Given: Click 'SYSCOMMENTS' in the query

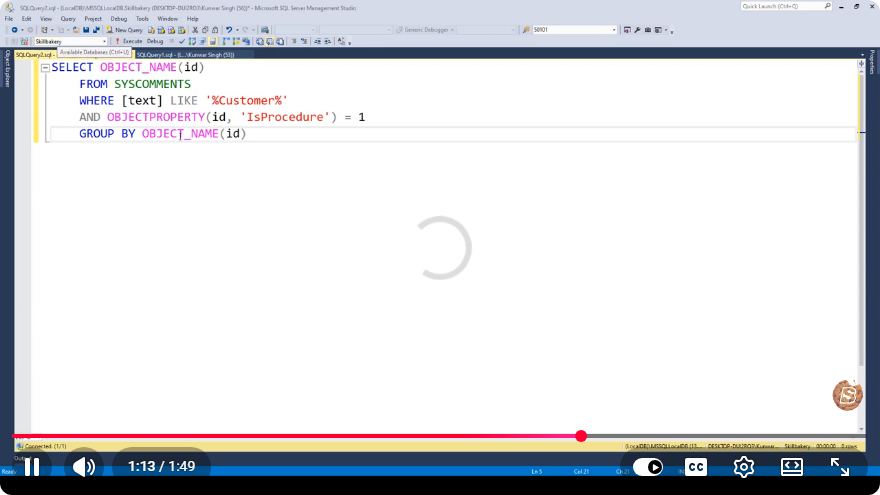Looking at the screenshot, I should [153, 84].
